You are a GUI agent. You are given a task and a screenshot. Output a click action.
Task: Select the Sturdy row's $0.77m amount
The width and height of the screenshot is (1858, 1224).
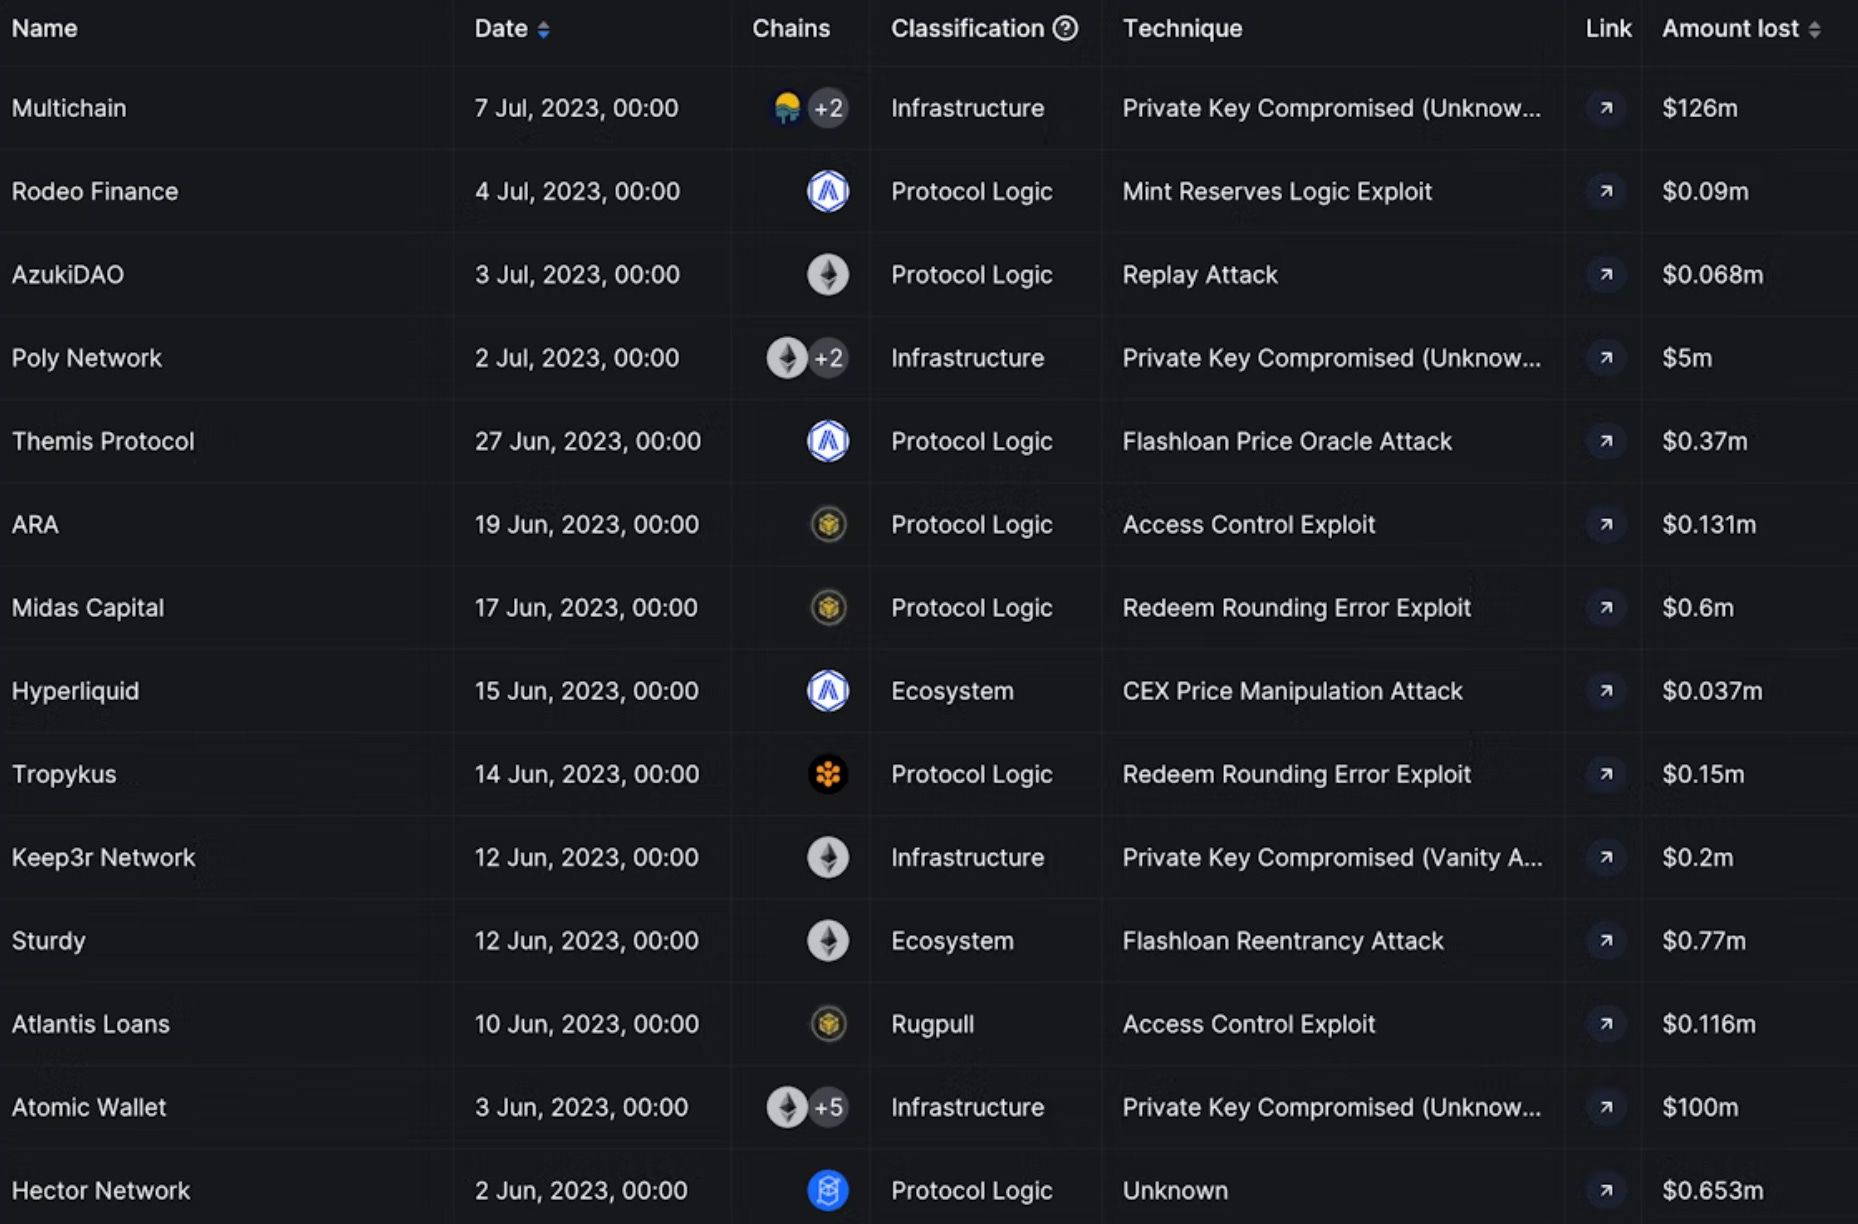(x=1704, y=941)
